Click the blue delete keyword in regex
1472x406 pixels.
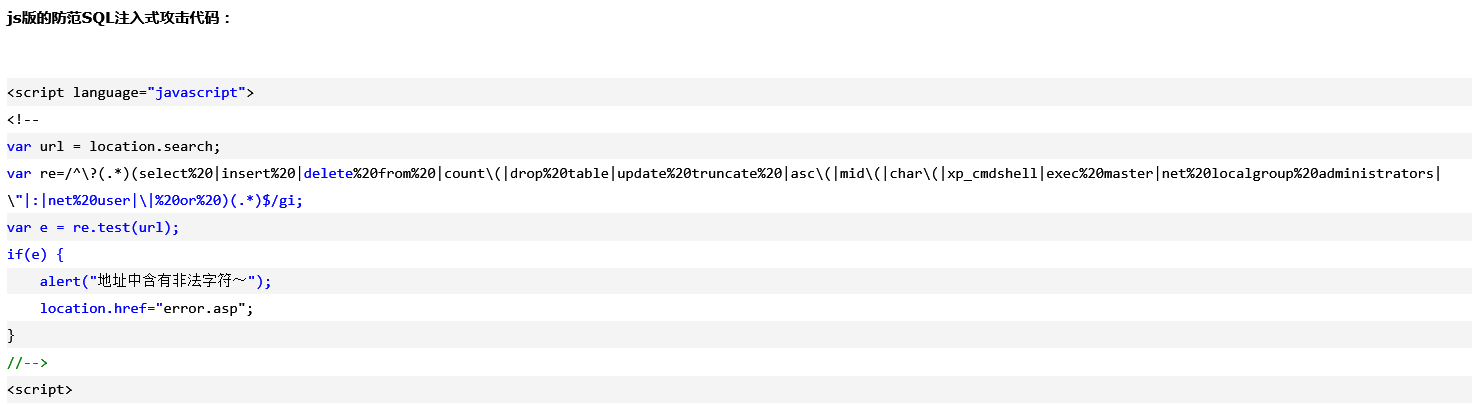(328, 173)
